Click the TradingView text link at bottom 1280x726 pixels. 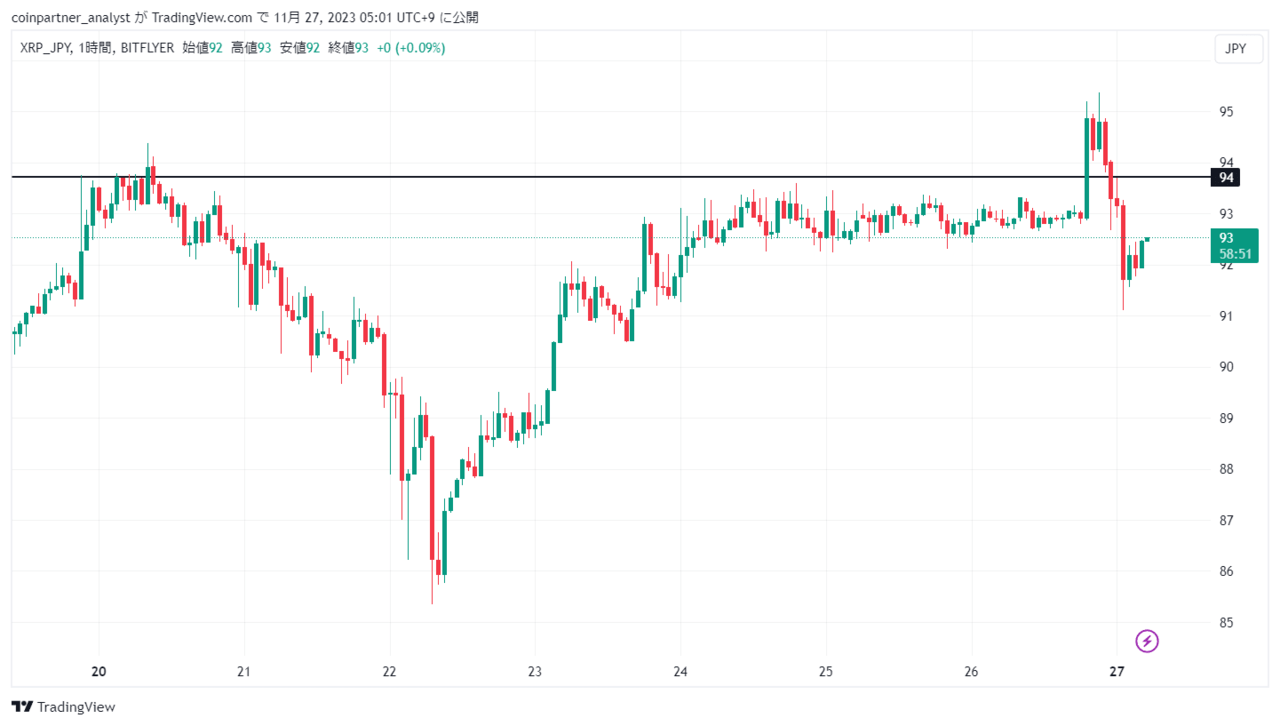click(x=76, y=707)
